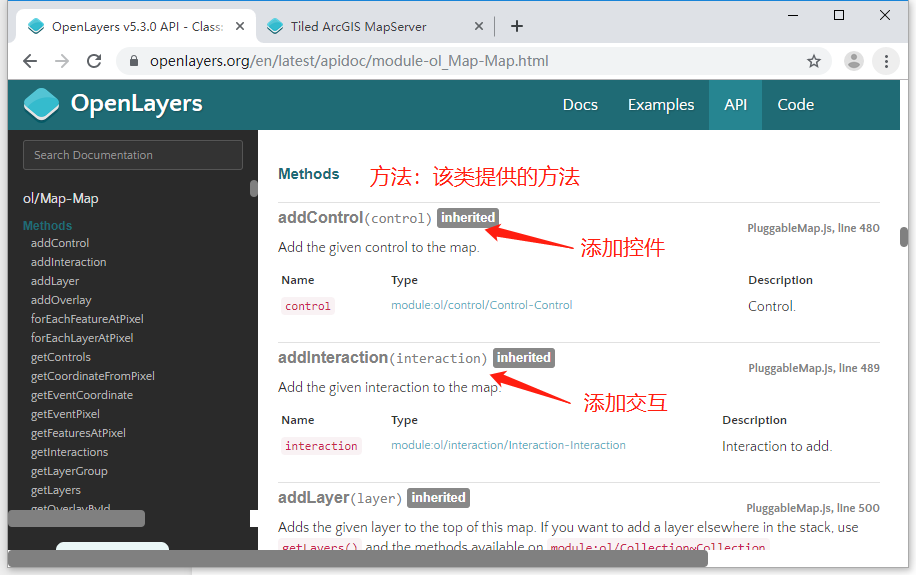Click bottom horizontal scrollbar of window
The image size is (916, 575).
358,559
